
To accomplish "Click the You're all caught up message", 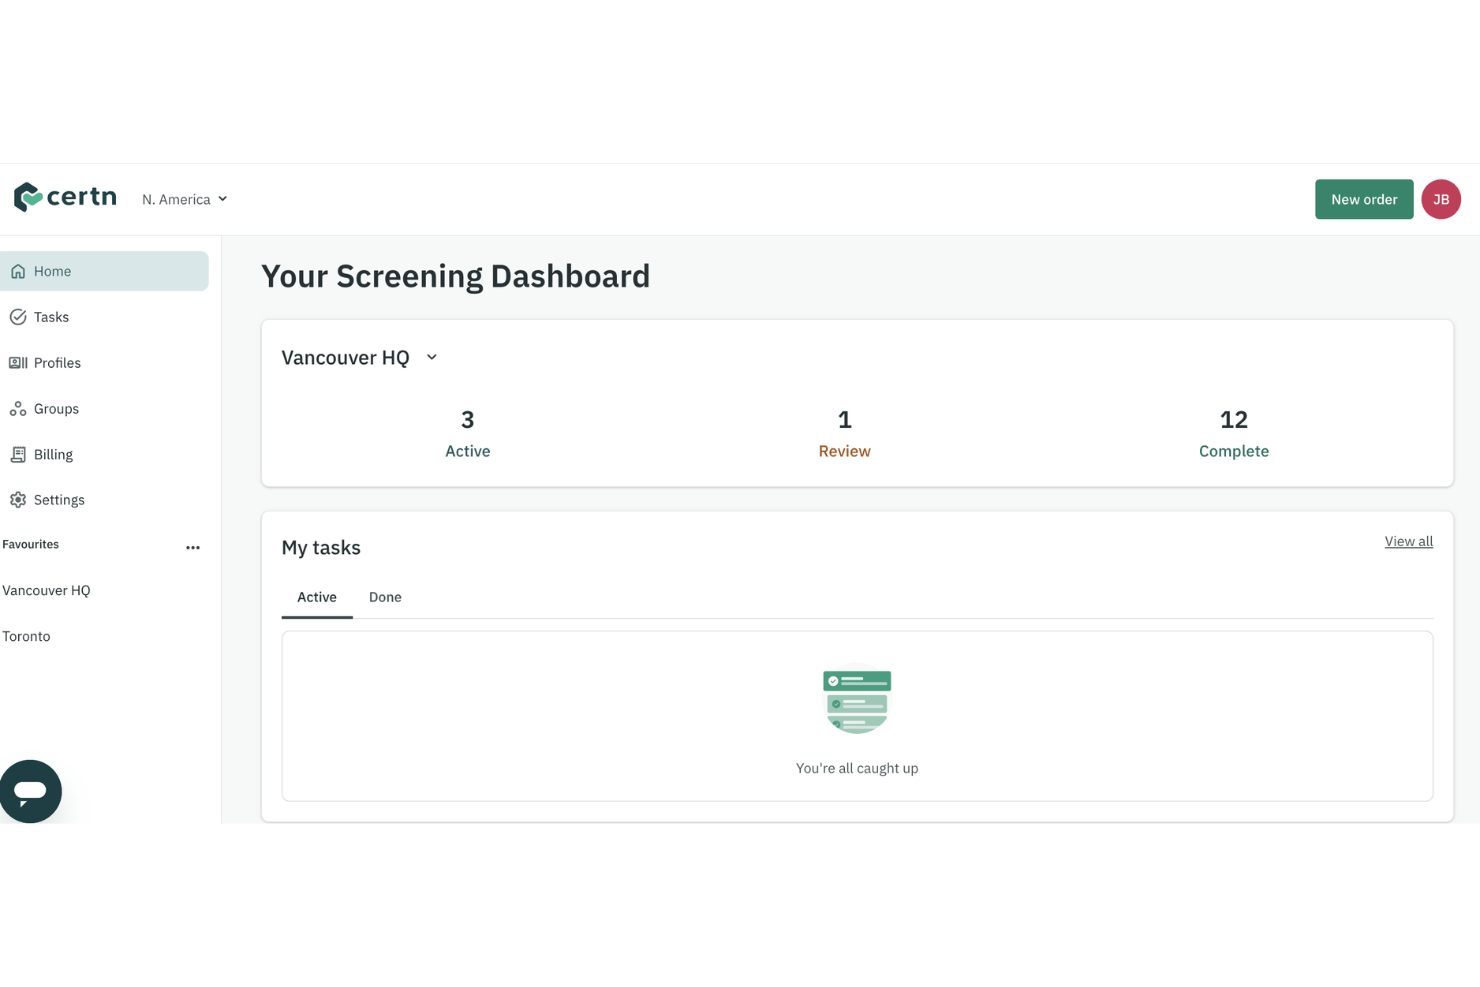I will (x=857, y=768).
